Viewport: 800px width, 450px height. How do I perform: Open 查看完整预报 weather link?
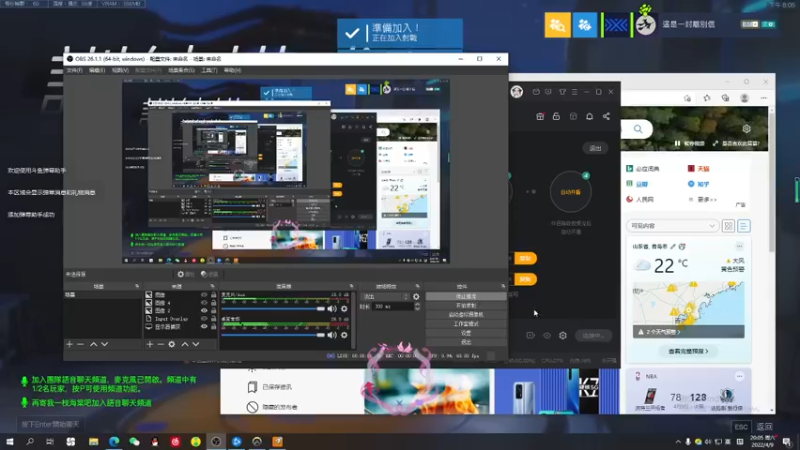pos(688,351)
